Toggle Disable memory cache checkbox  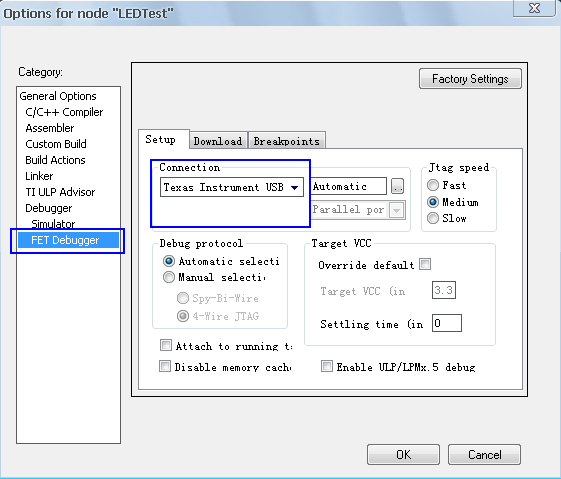coord(165,366)
